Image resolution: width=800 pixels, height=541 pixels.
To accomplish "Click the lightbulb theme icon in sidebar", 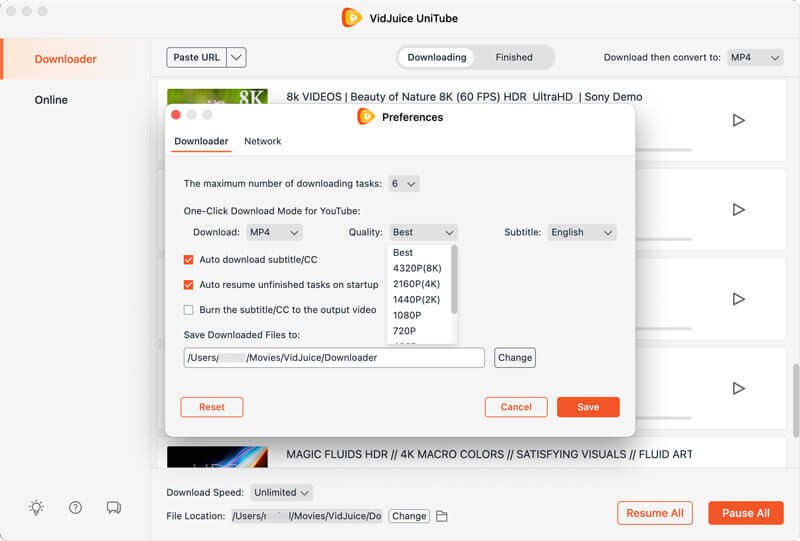I will [x=36, y=507].
